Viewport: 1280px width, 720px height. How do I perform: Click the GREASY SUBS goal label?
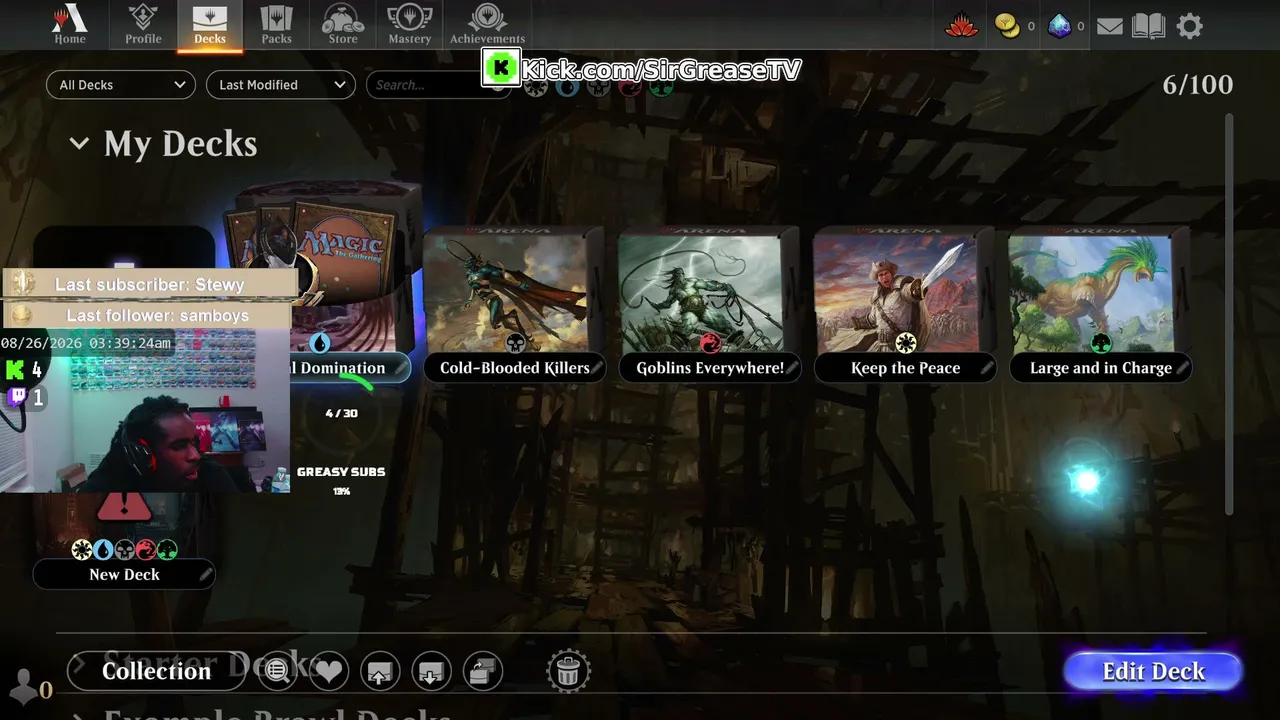341,472
